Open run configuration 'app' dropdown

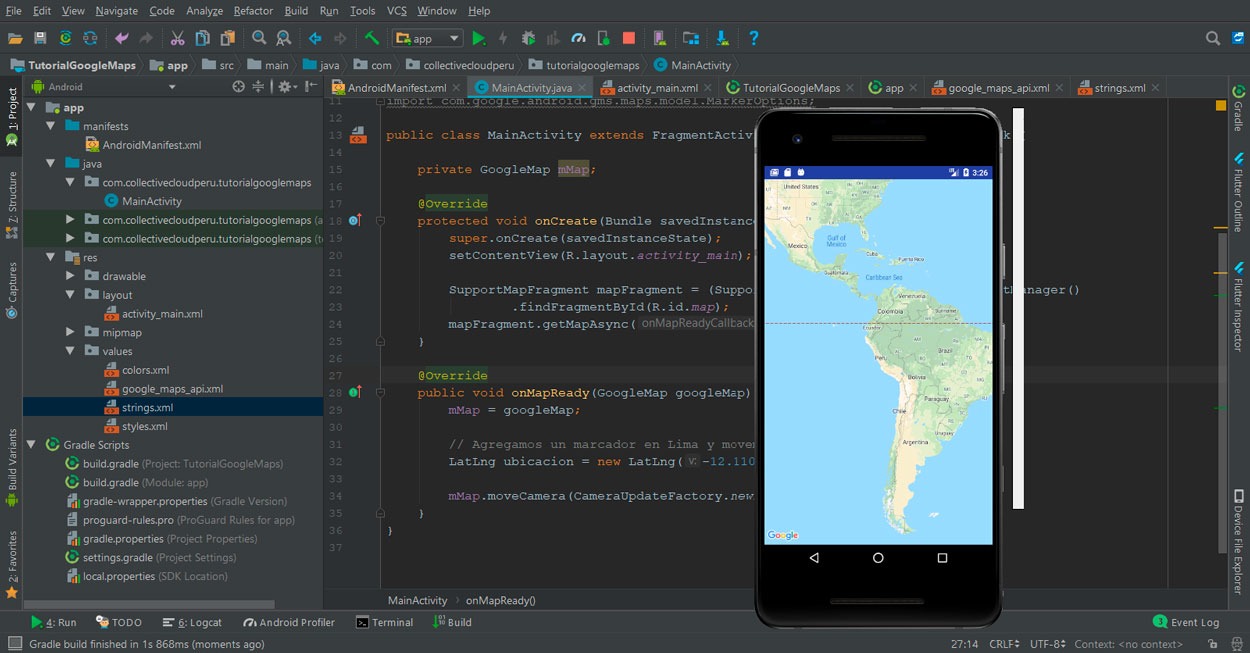coord(428,38)
